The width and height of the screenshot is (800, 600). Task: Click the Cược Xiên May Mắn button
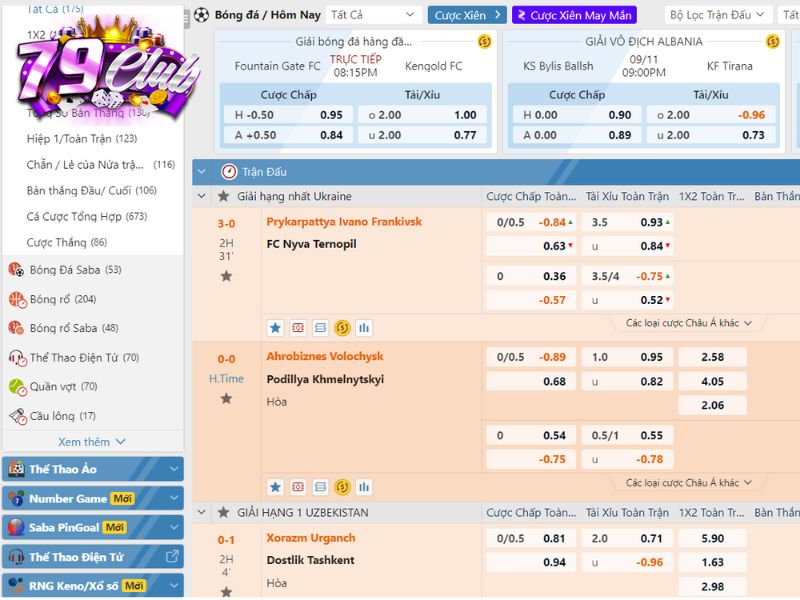coord(574,15)
